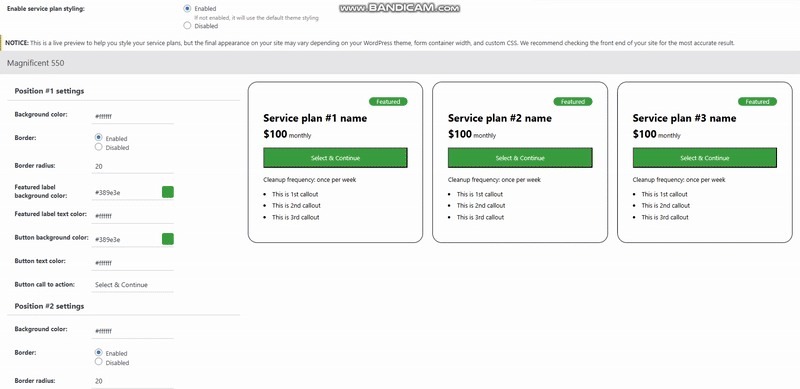This screenshot has height=389, width=800.
Task: Disable border in Position #1 settings
Action: (x=99, y=147)
